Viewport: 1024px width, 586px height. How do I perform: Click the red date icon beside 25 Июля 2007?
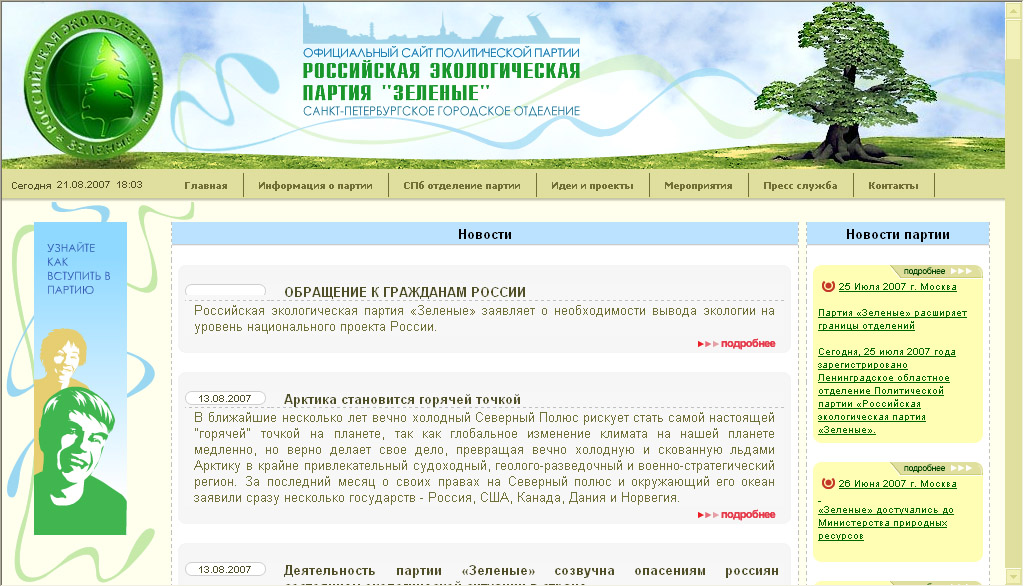827,285
